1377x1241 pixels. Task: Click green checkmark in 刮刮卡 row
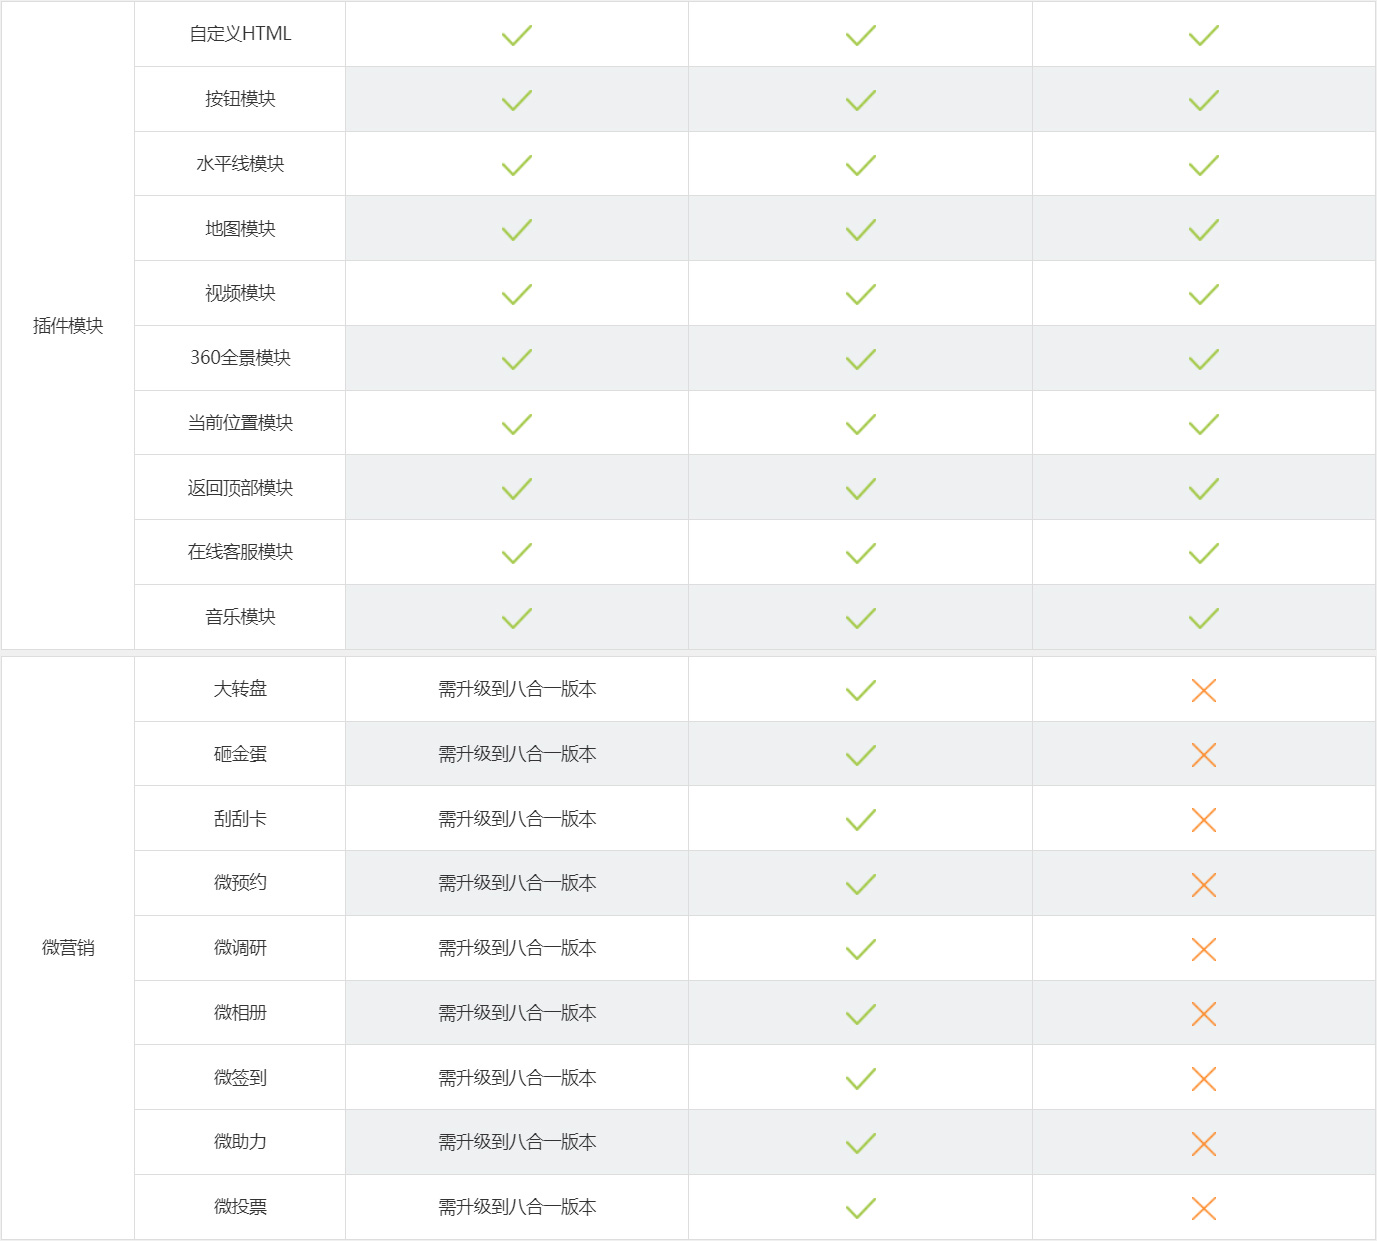[861, 820]
